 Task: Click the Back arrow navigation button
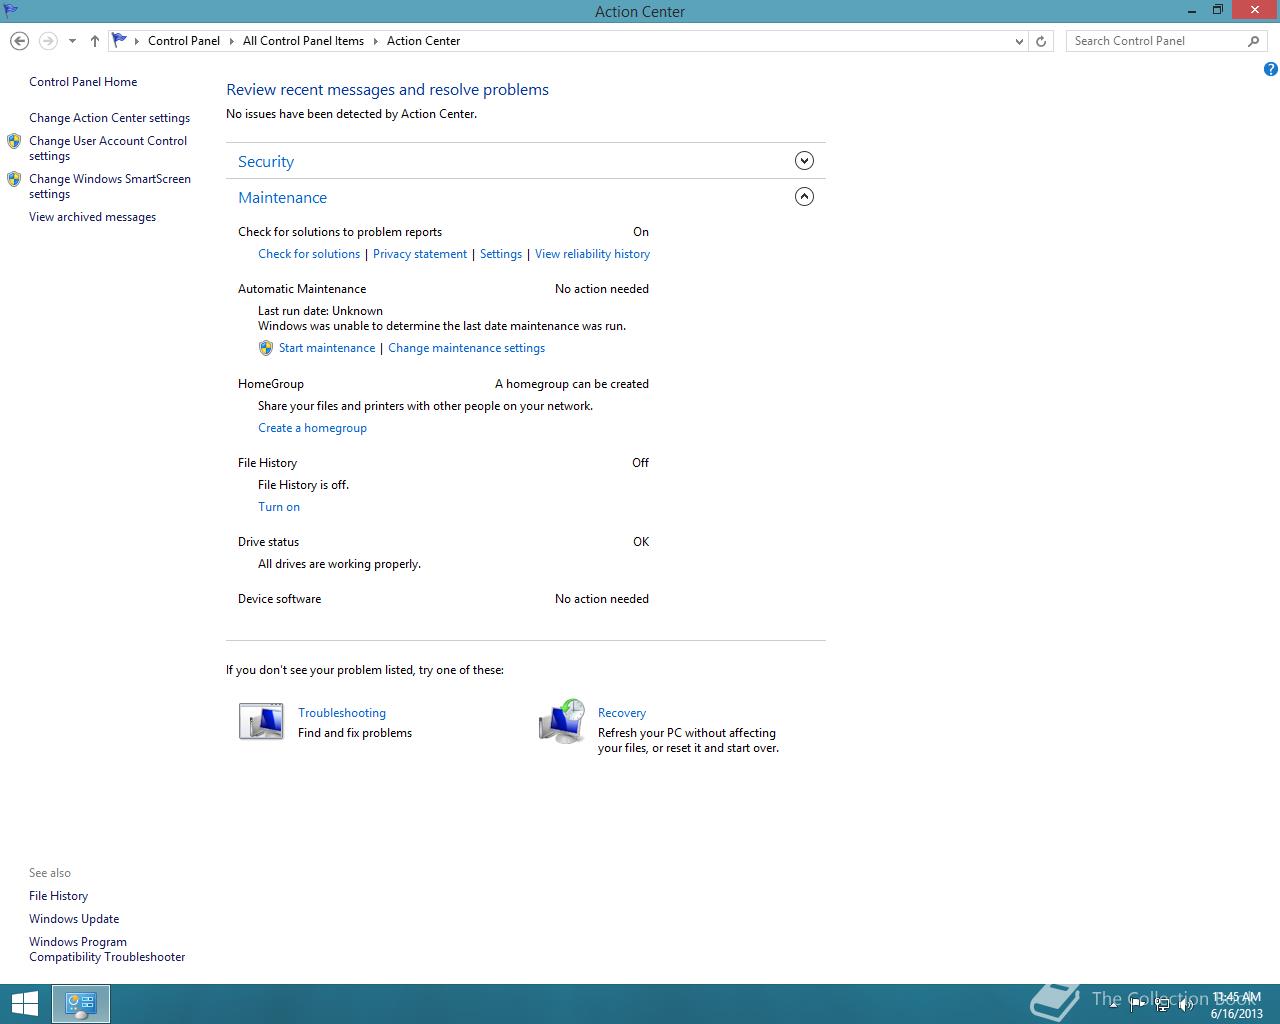[x=19, y=41]
